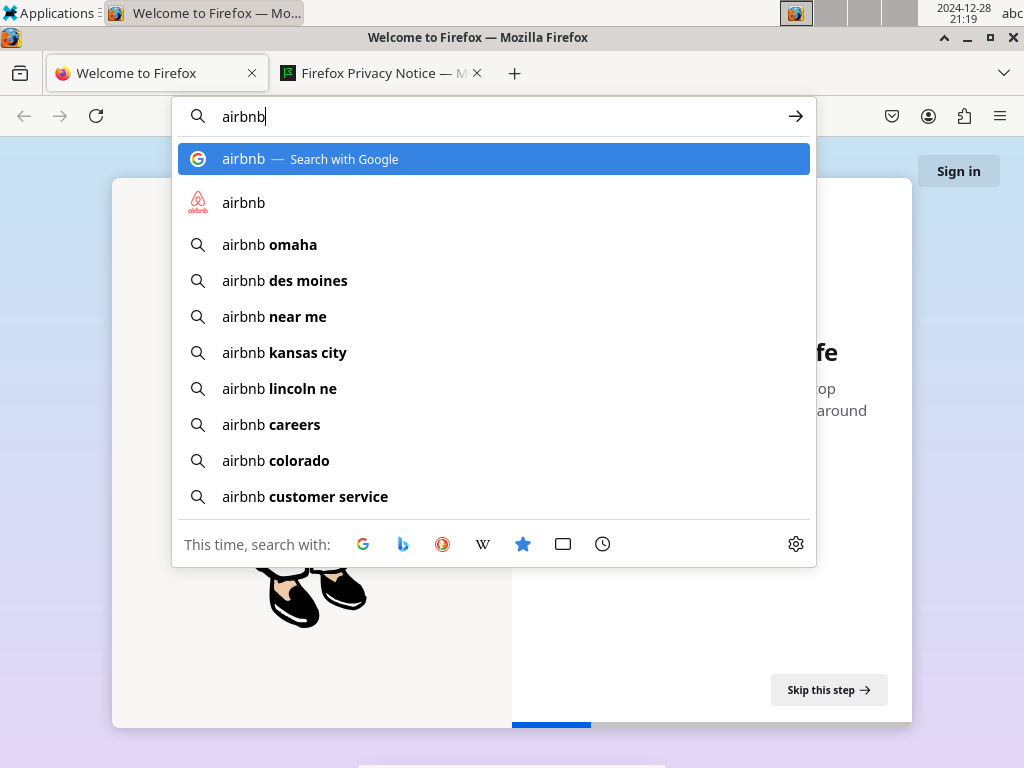Search open Tabs with the tab icon
Viewport: 1024px width, 768px height.
point(563,544)
